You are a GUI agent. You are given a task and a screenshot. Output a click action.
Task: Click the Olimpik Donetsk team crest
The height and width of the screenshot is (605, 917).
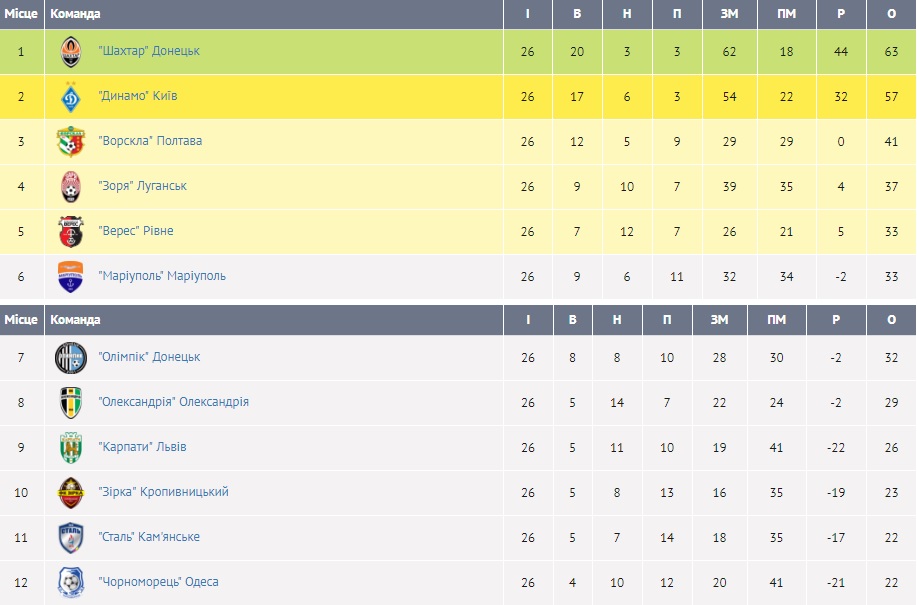point(70,357)
